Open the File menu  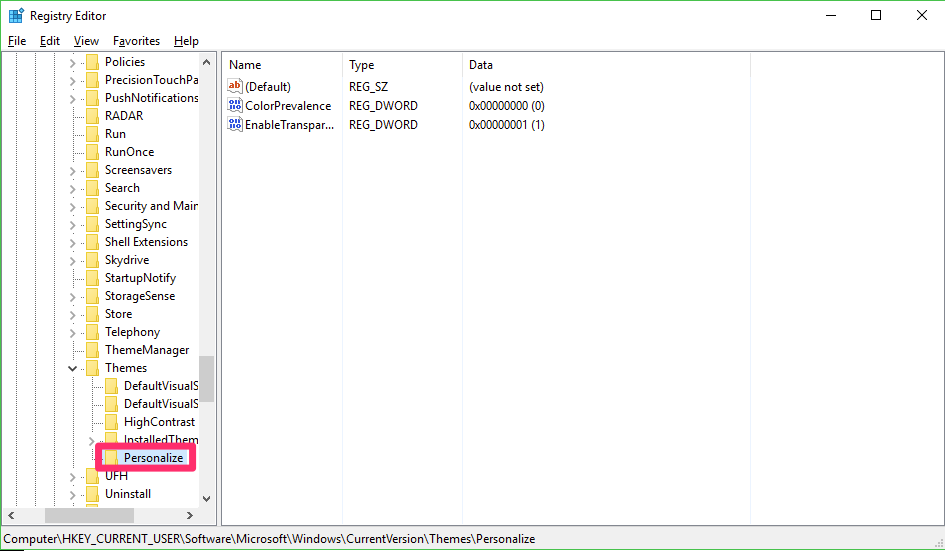[17, 41]
